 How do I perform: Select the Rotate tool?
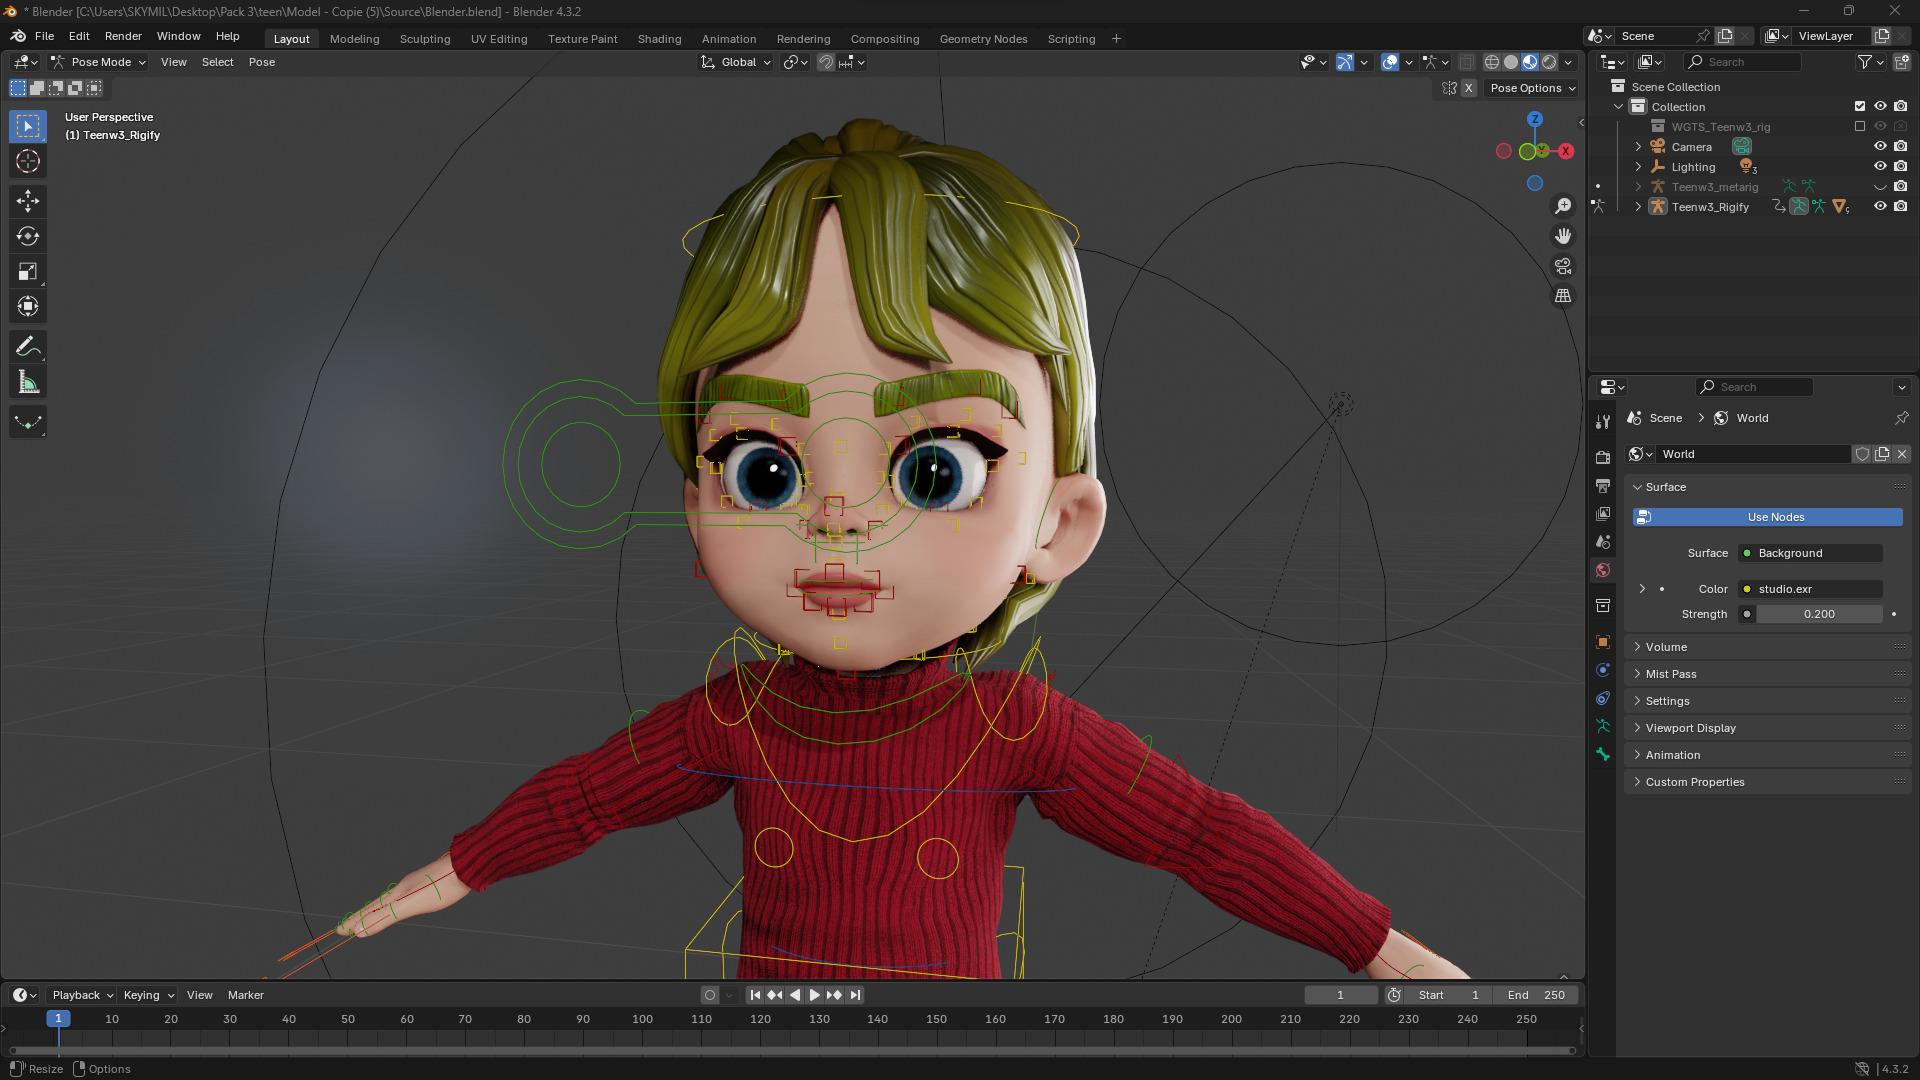[x=28, y=236]
